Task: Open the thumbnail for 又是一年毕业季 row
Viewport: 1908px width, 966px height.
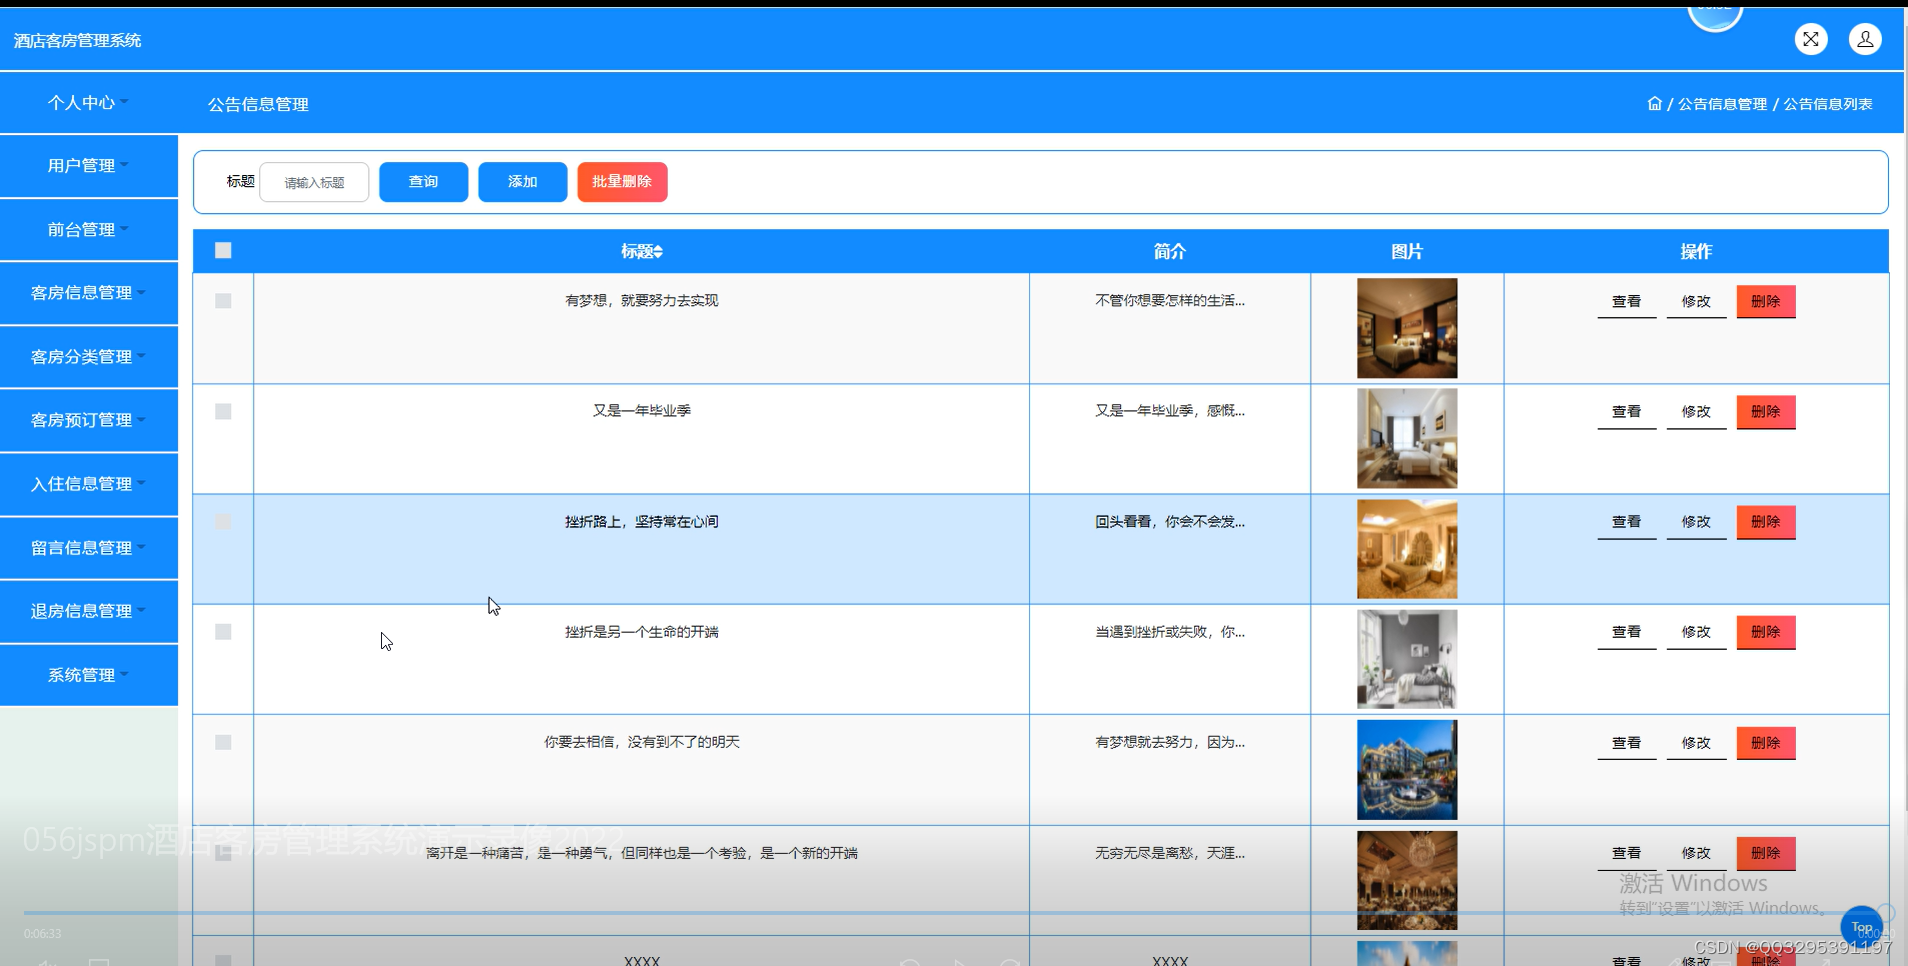Action: point(1407,438)
